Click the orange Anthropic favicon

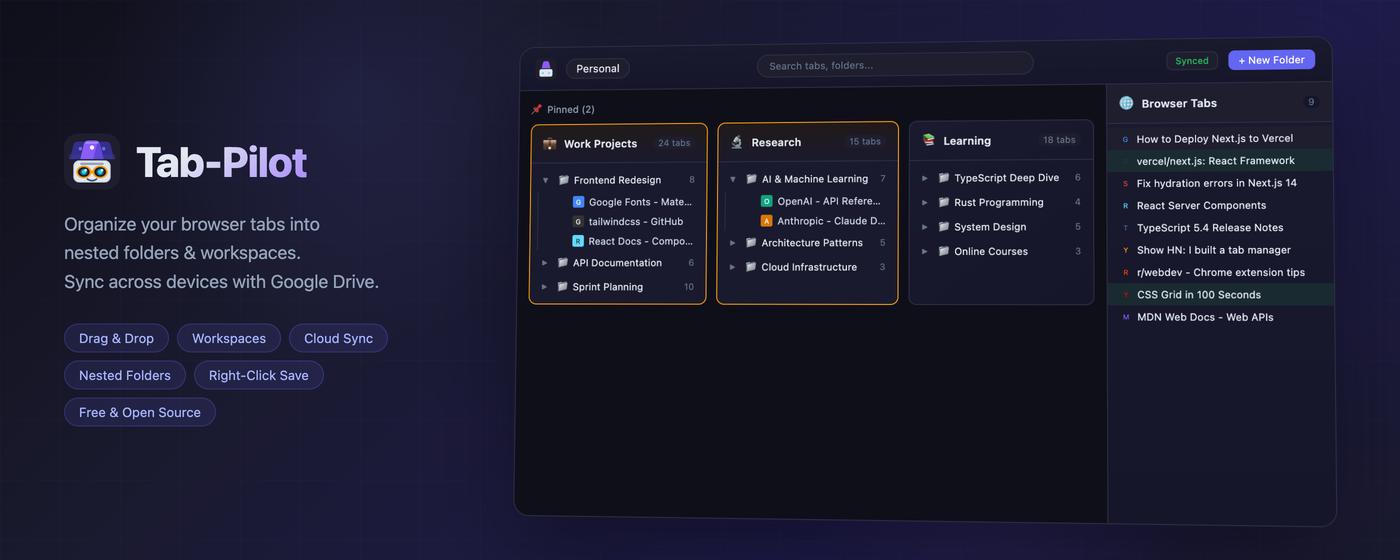(x=767, y=221)
